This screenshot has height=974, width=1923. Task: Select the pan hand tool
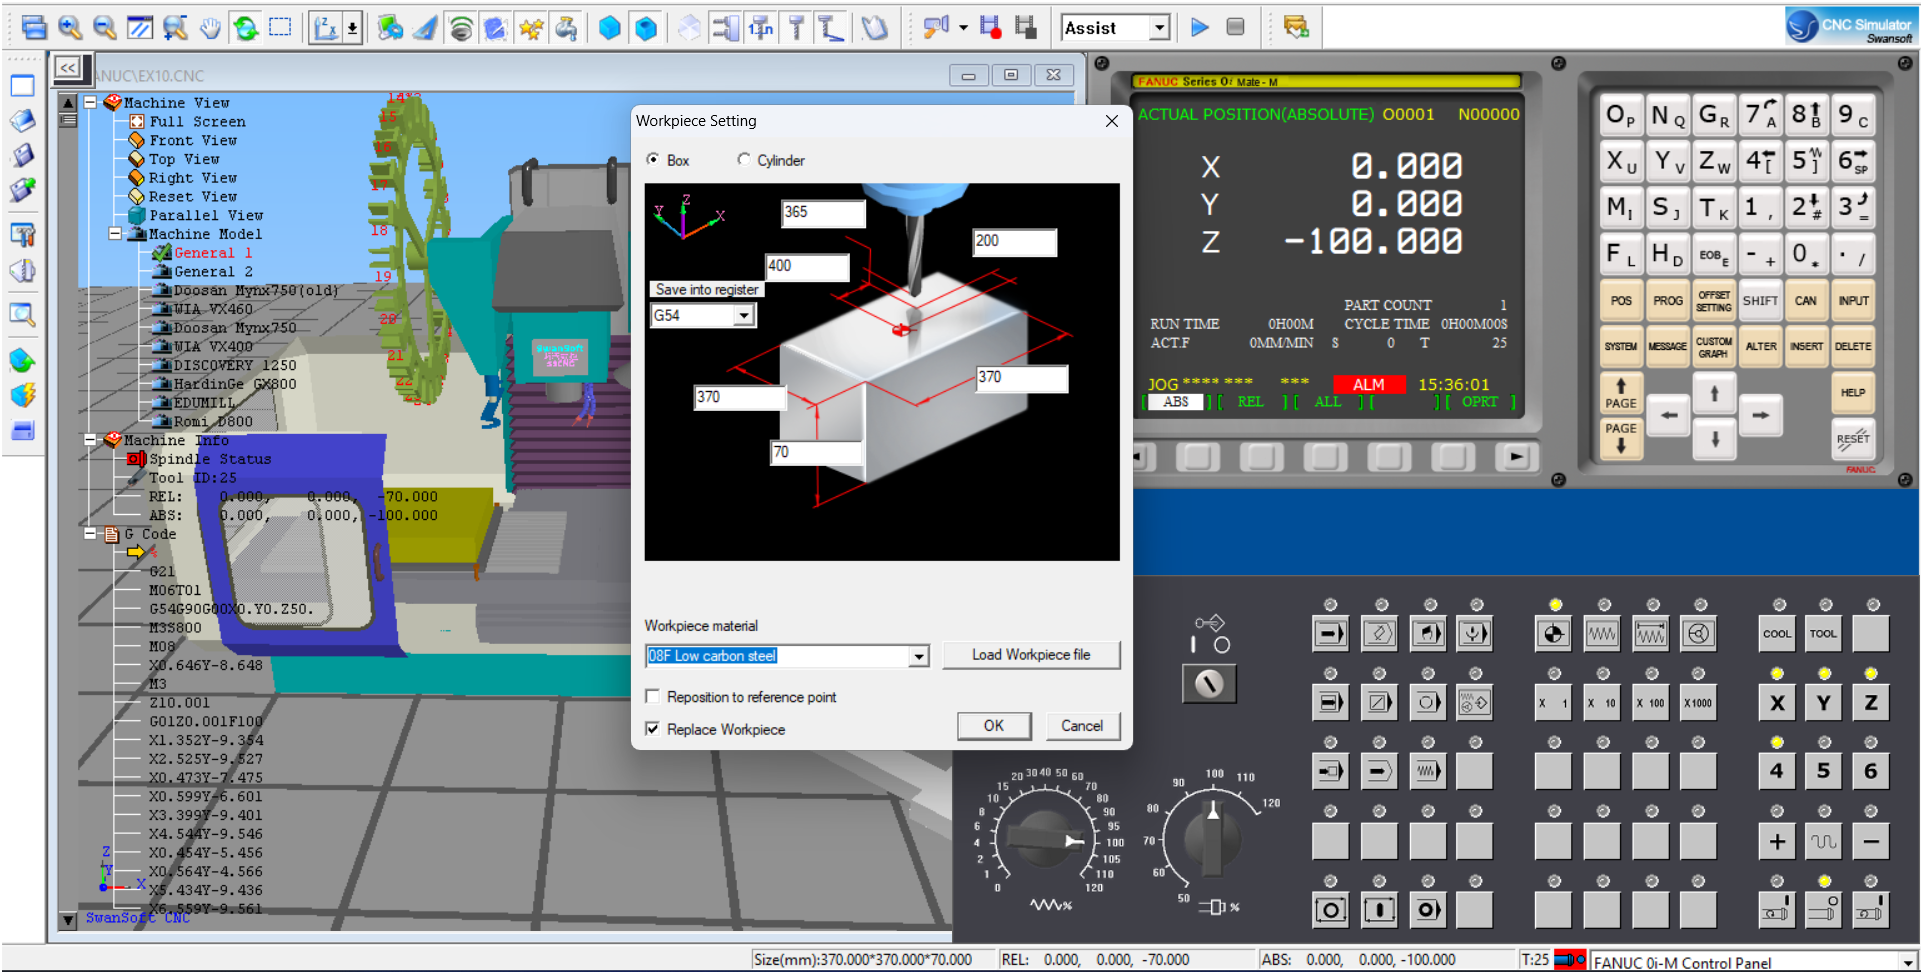point(210,28)
